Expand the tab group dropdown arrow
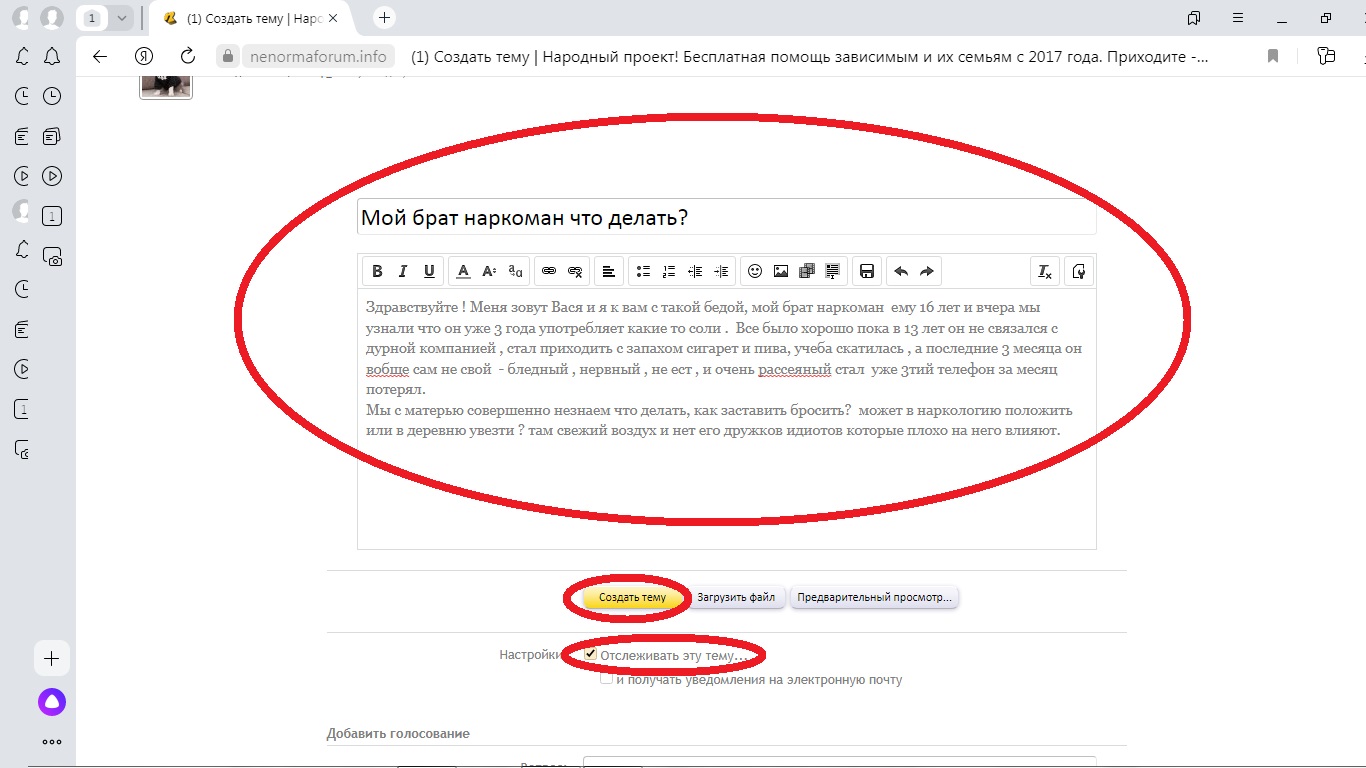Image resolution: width=1366 pixels, height=768 pixels. click(x=122, y=18)
